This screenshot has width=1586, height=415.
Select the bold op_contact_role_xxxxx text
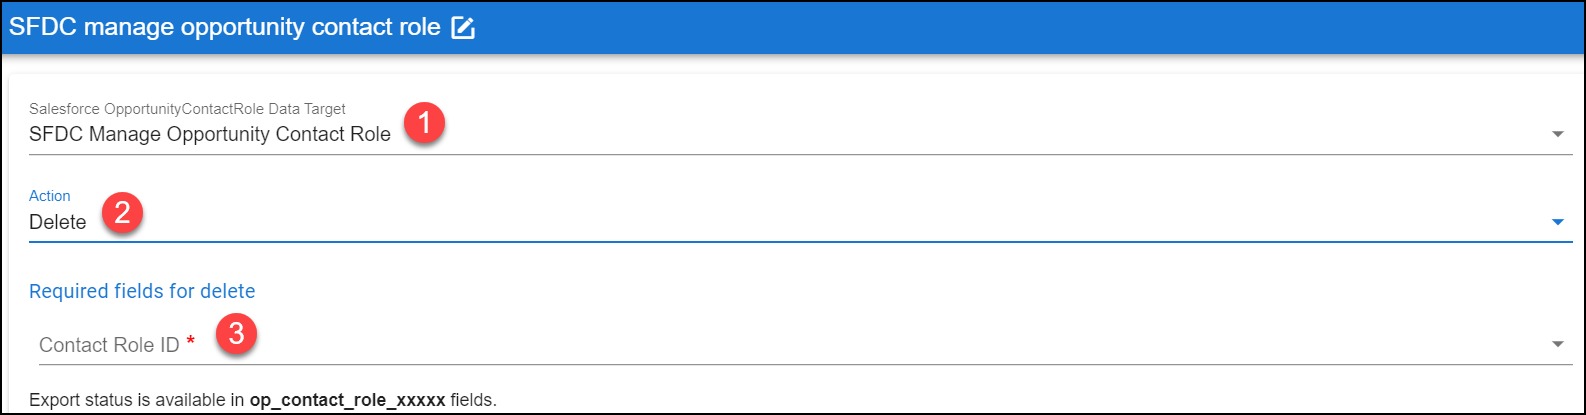point(347,401)
